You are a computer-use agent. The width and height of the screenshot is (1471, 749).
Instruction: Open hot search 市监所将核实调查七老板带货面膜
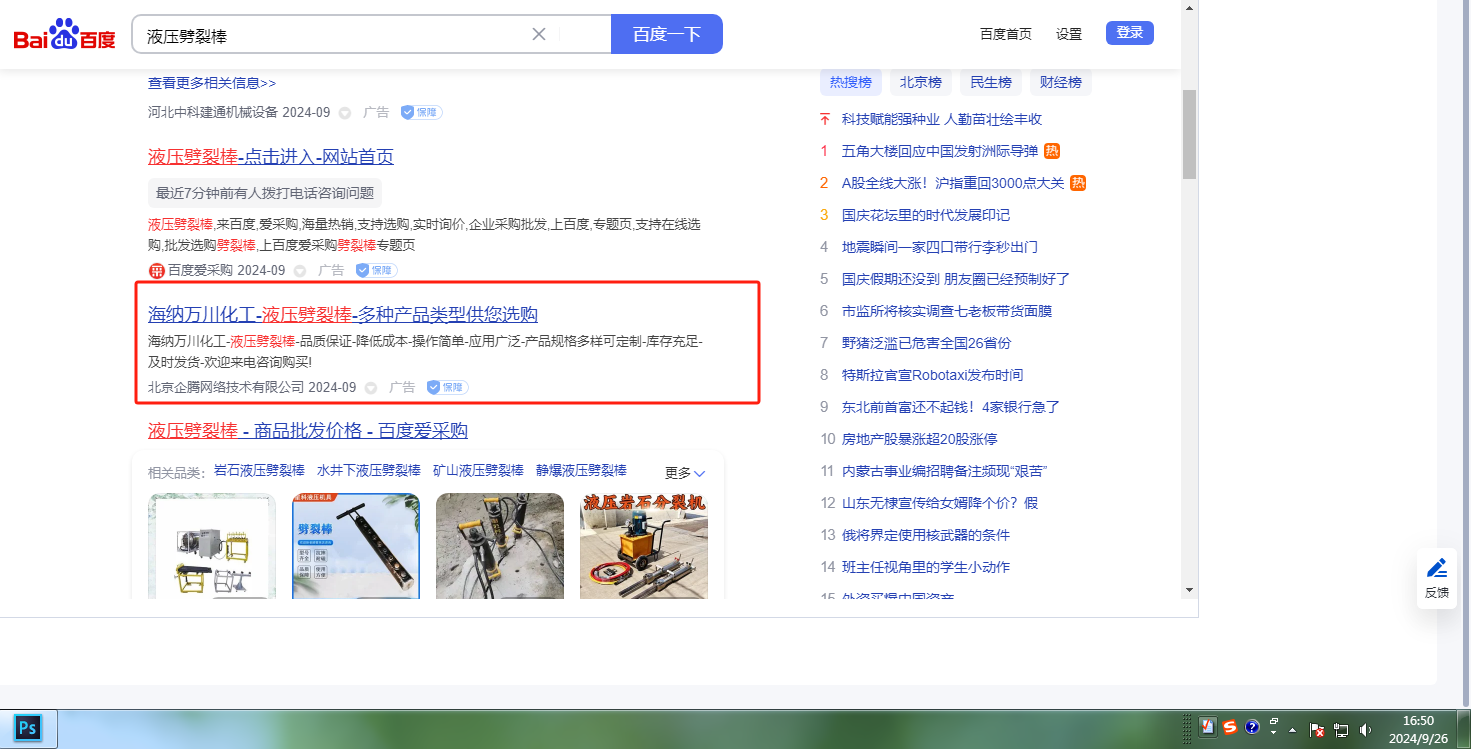(947, 311)
